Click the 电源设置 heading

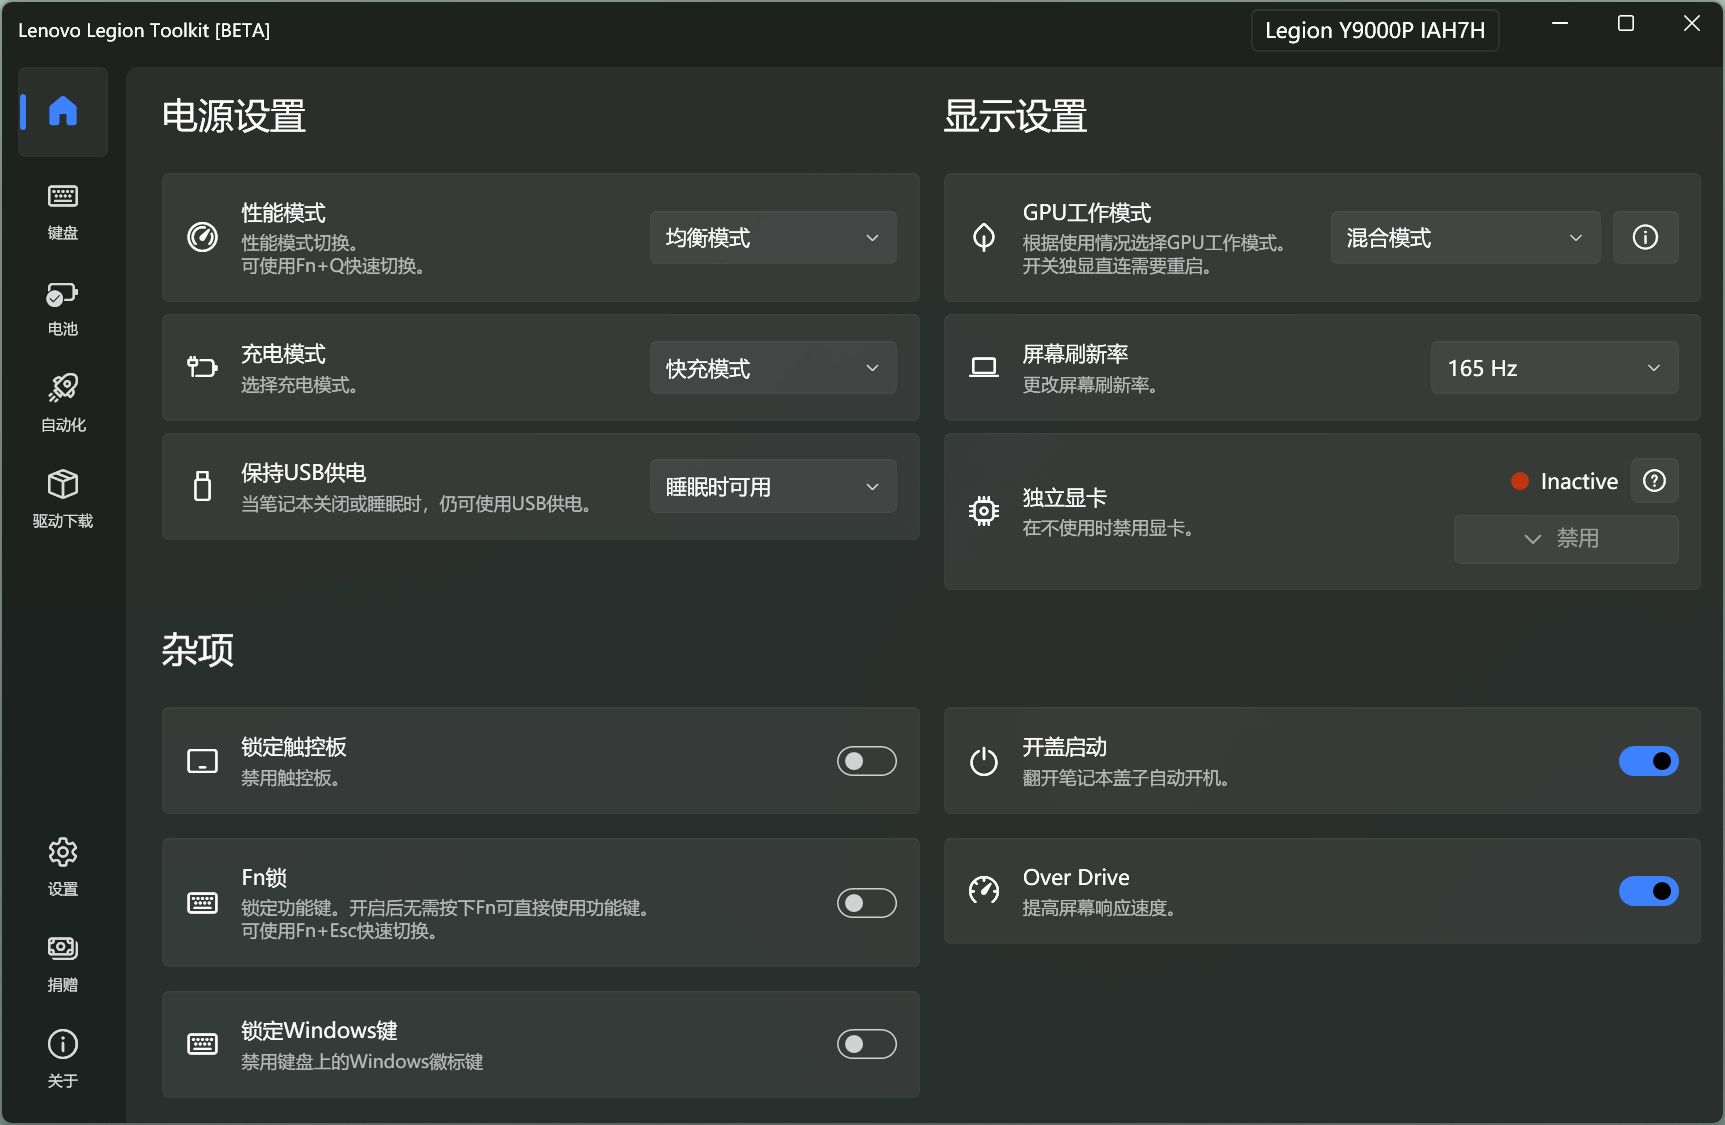coord(234,116)
